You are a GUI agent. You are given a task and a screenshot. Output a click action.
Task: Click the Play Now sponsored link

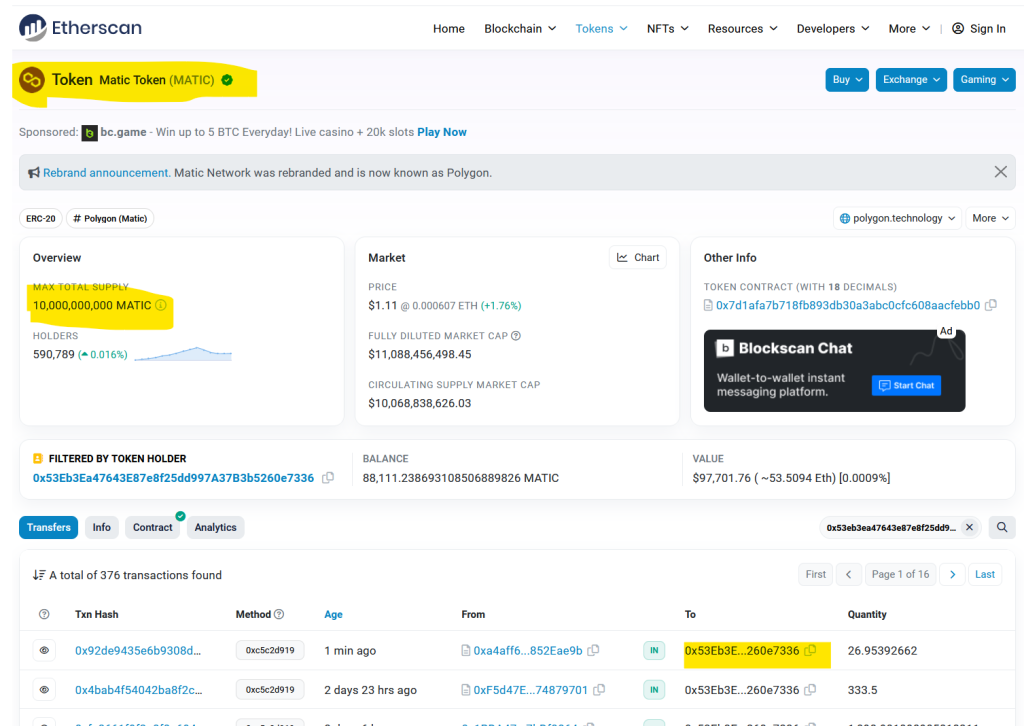[x=442, y=132]
